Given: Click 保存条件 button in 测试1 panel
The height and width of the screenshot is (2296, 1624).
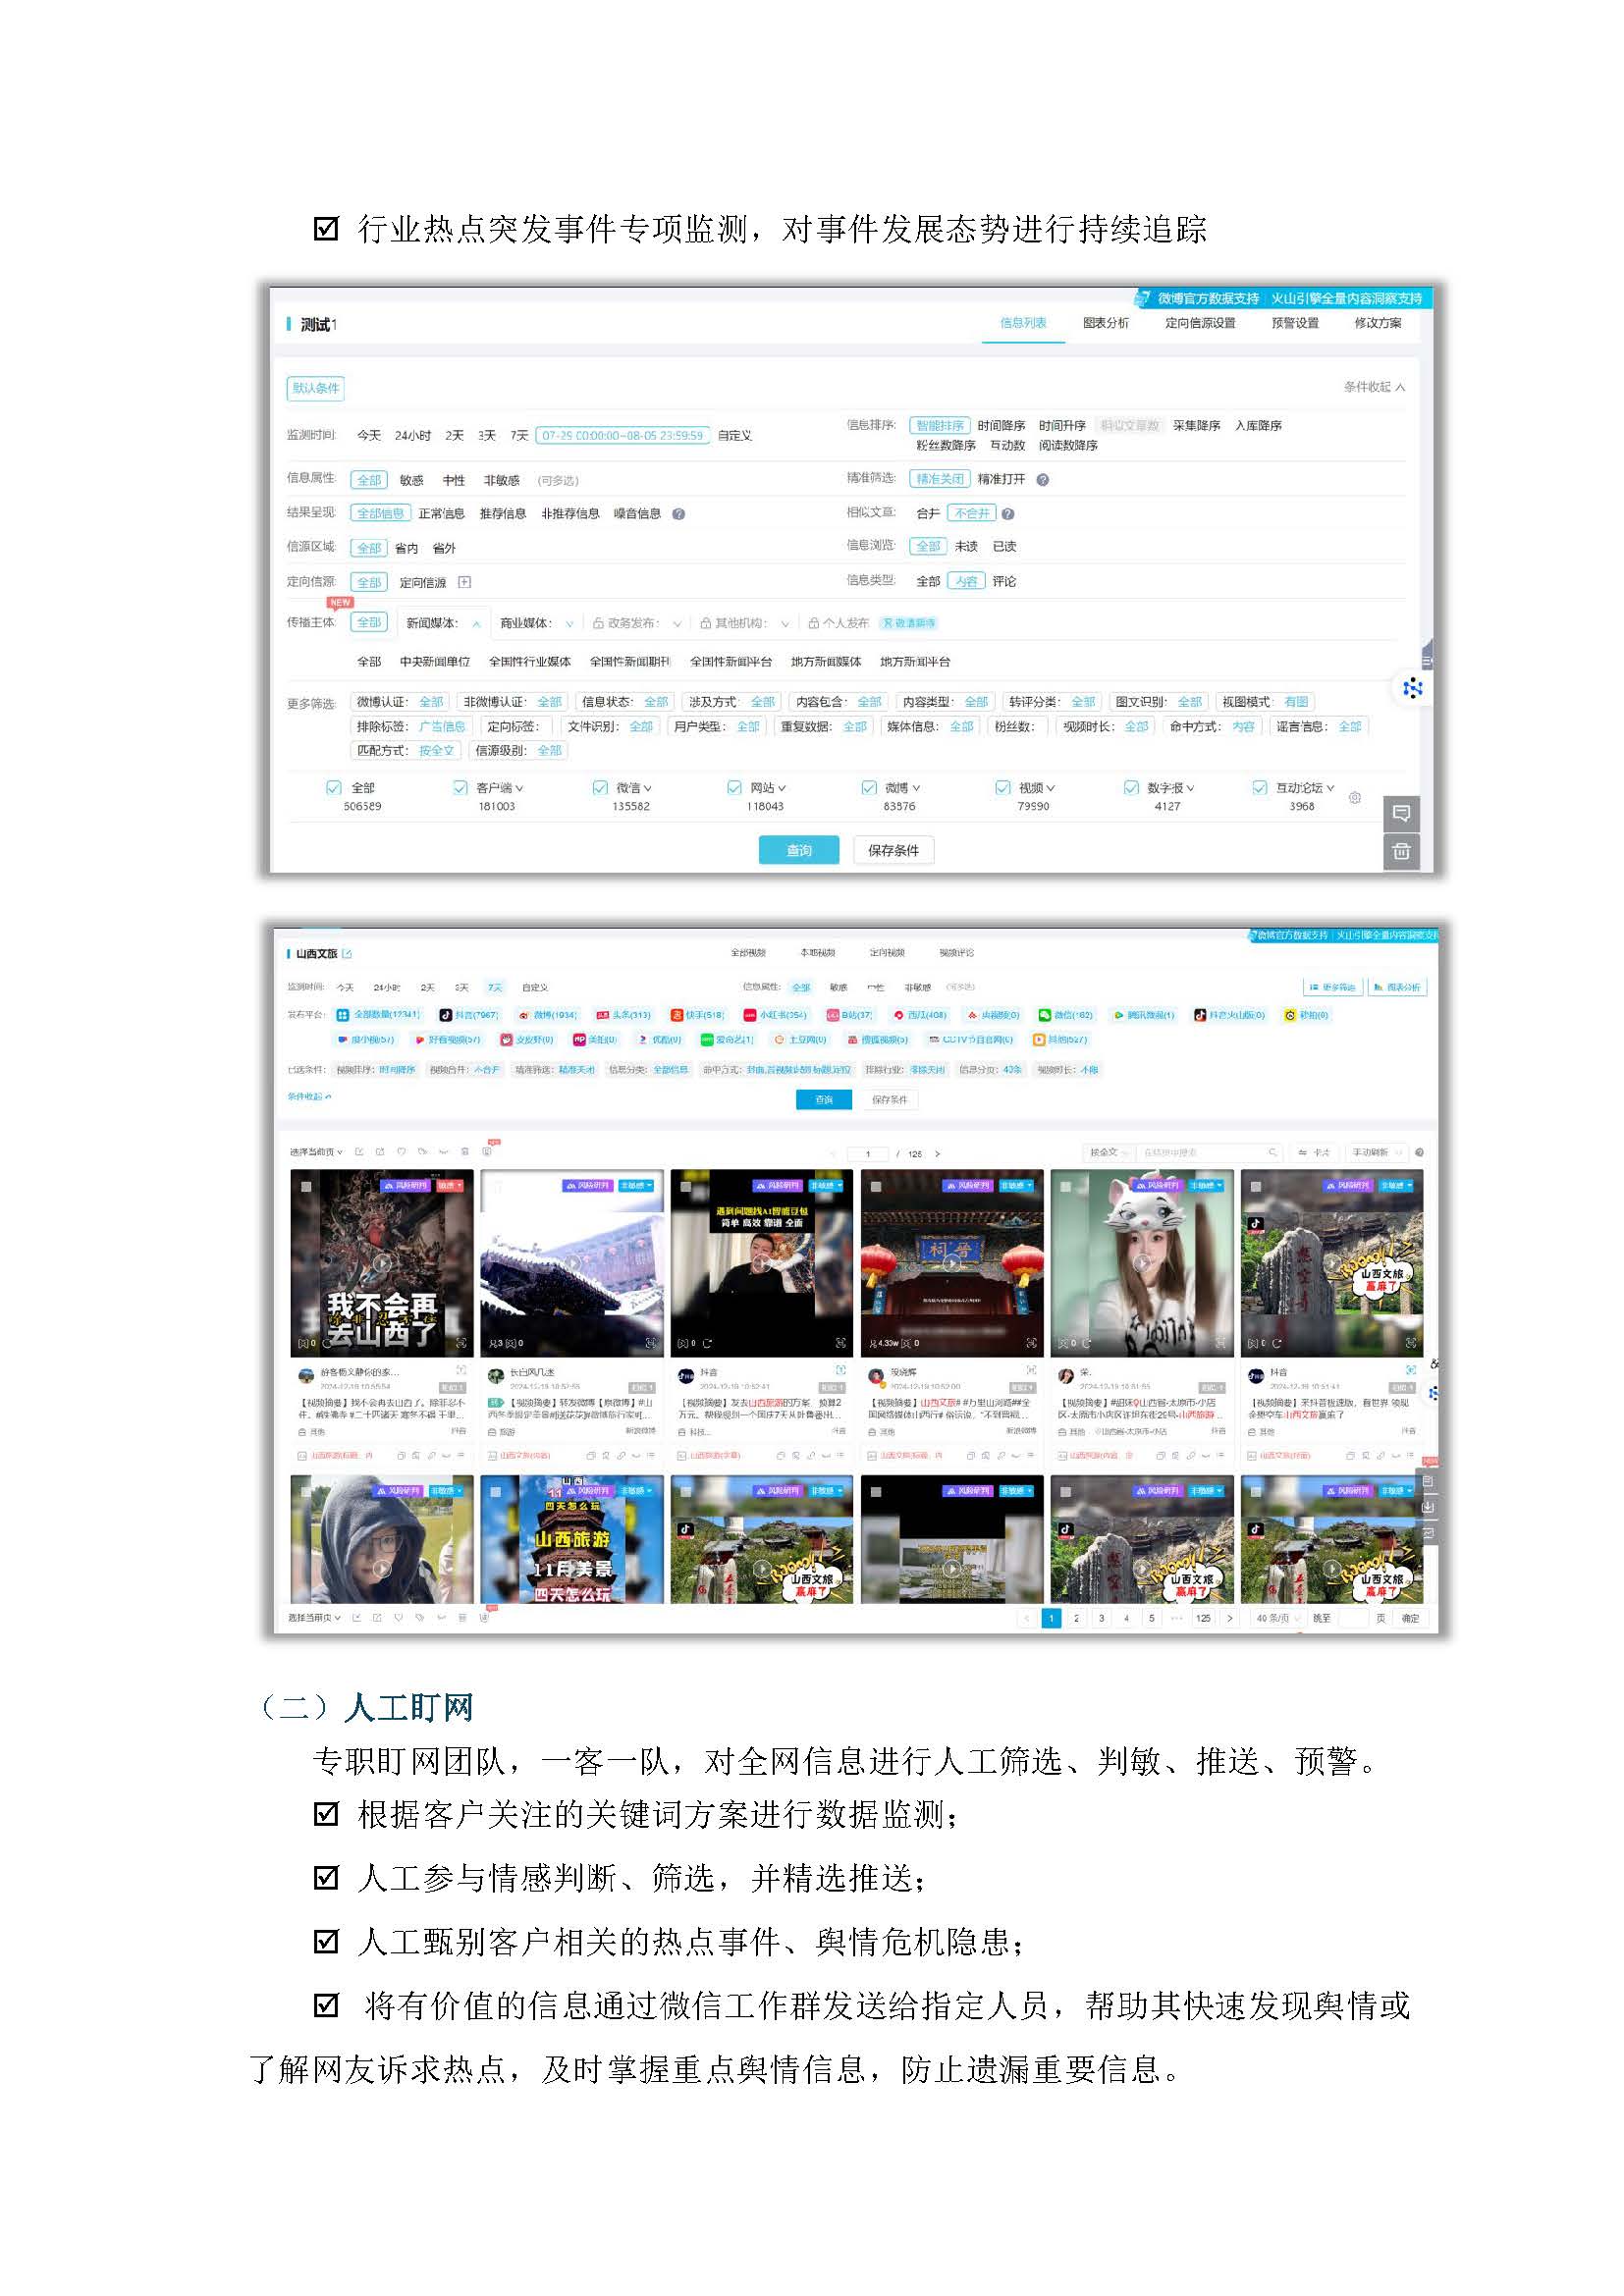Looking at the screenshot, I should click(x=893, y=850).
